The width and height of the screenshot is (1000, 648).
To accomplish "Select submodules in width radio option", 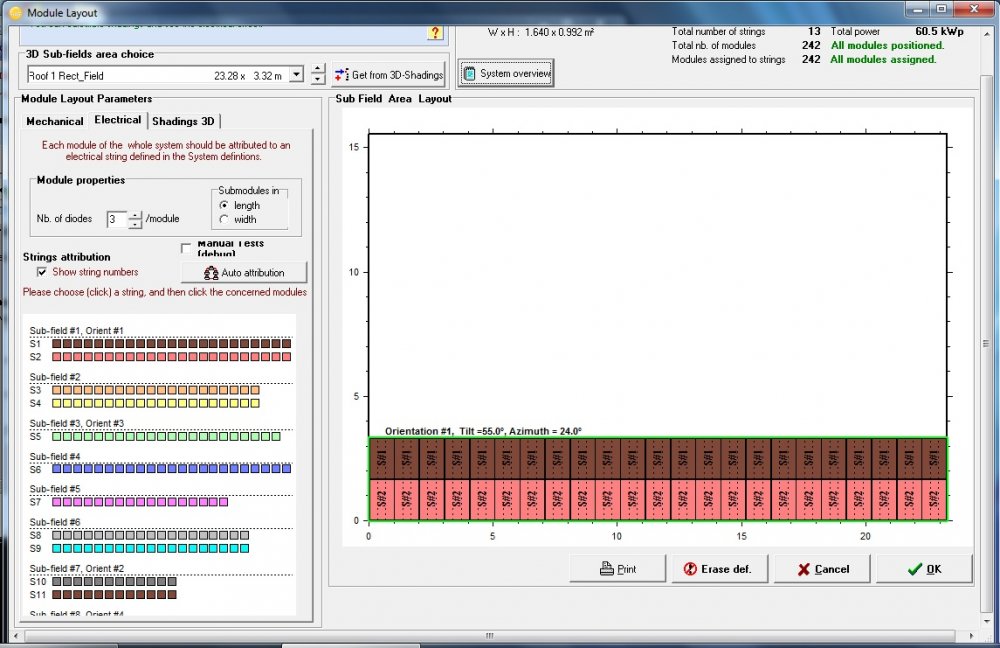I will pyautogui.click(x=224, y=219).
